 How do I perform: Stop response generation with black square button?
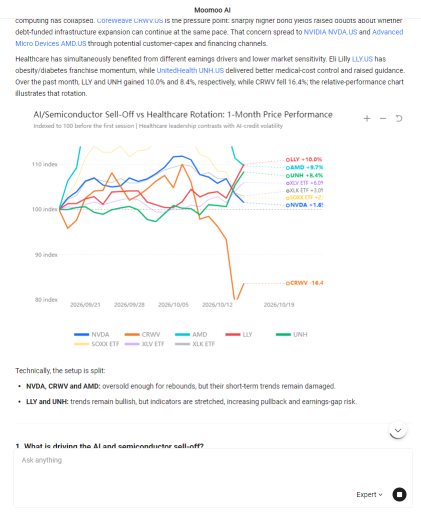pyautogui.click(x=399, y=494)
